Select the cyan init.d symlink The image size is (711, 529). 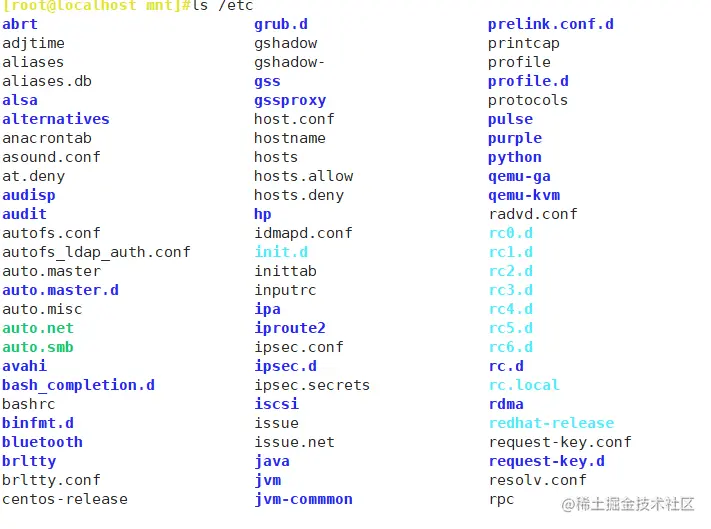(x=281, y=252)
